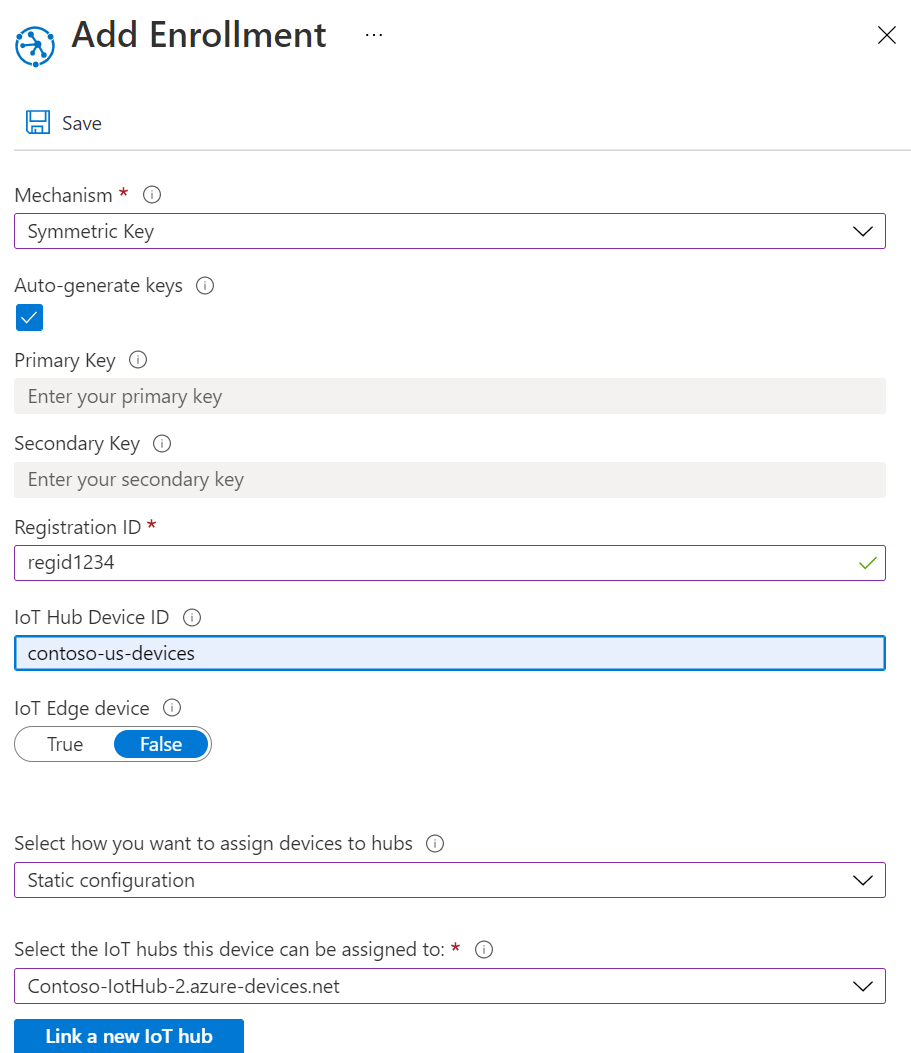Click Link a new IoT hub button
This screenshot has width=911, height=1053.
tap(129, 1036)
